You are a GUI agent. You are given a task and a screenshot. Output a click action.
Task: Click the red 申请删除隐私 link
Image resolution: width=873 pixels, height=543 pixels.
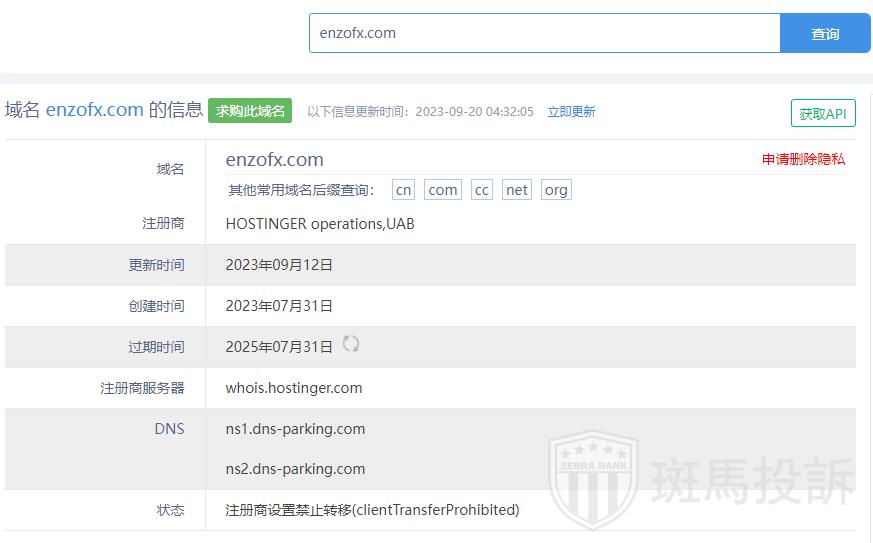tap(803, 159)
